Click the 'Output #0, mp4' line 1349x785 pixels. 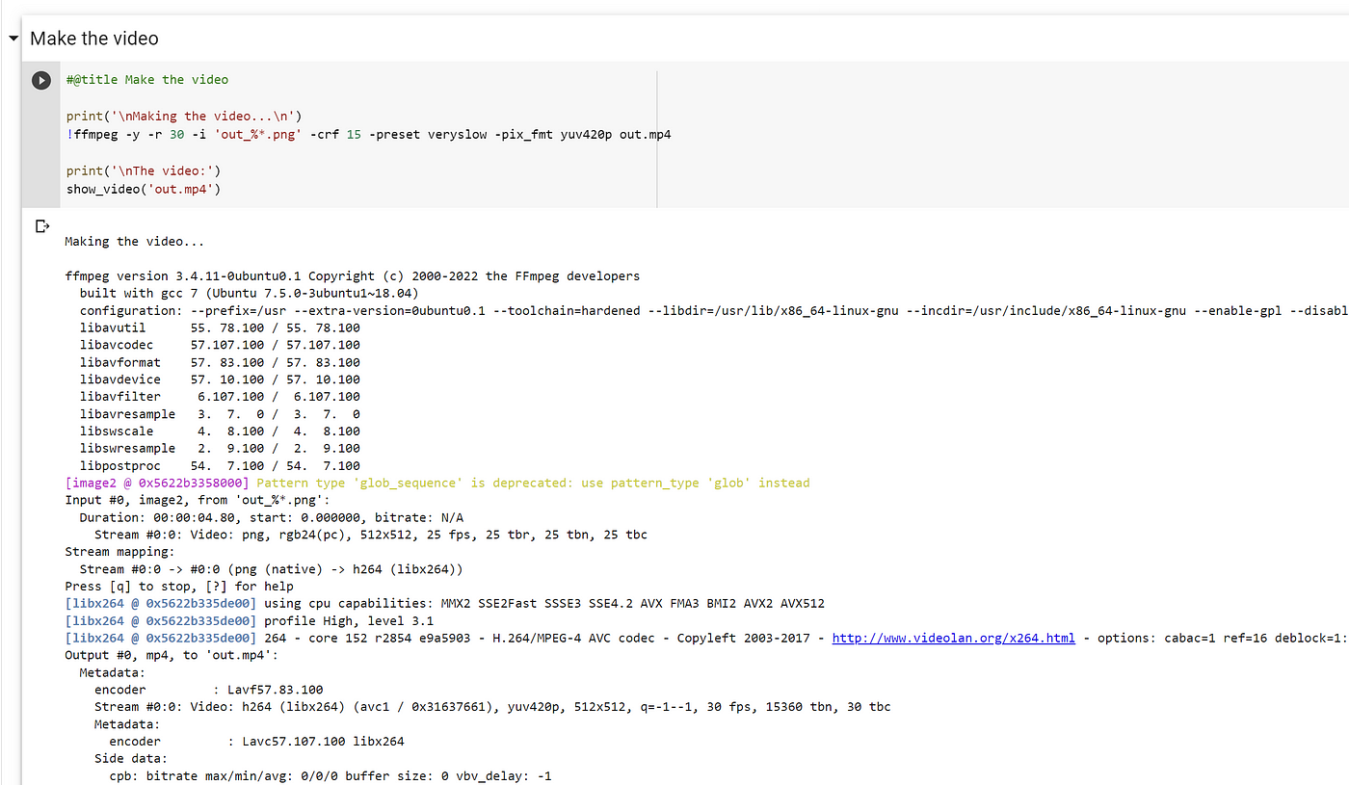(171, 655)
